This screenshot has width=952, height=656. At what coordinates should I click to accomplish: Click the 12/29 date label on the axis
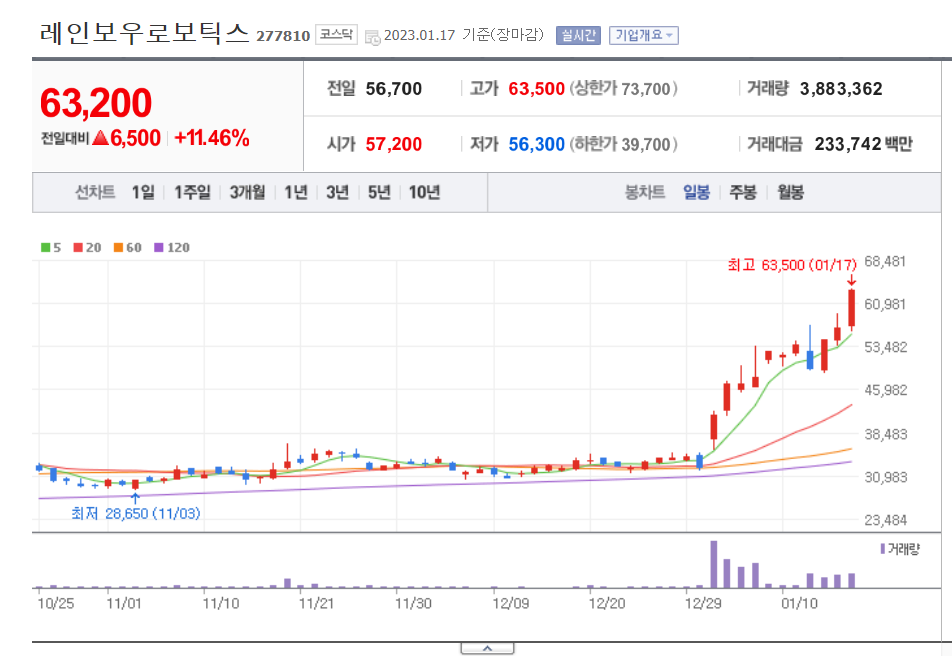(x=703, y=604)
